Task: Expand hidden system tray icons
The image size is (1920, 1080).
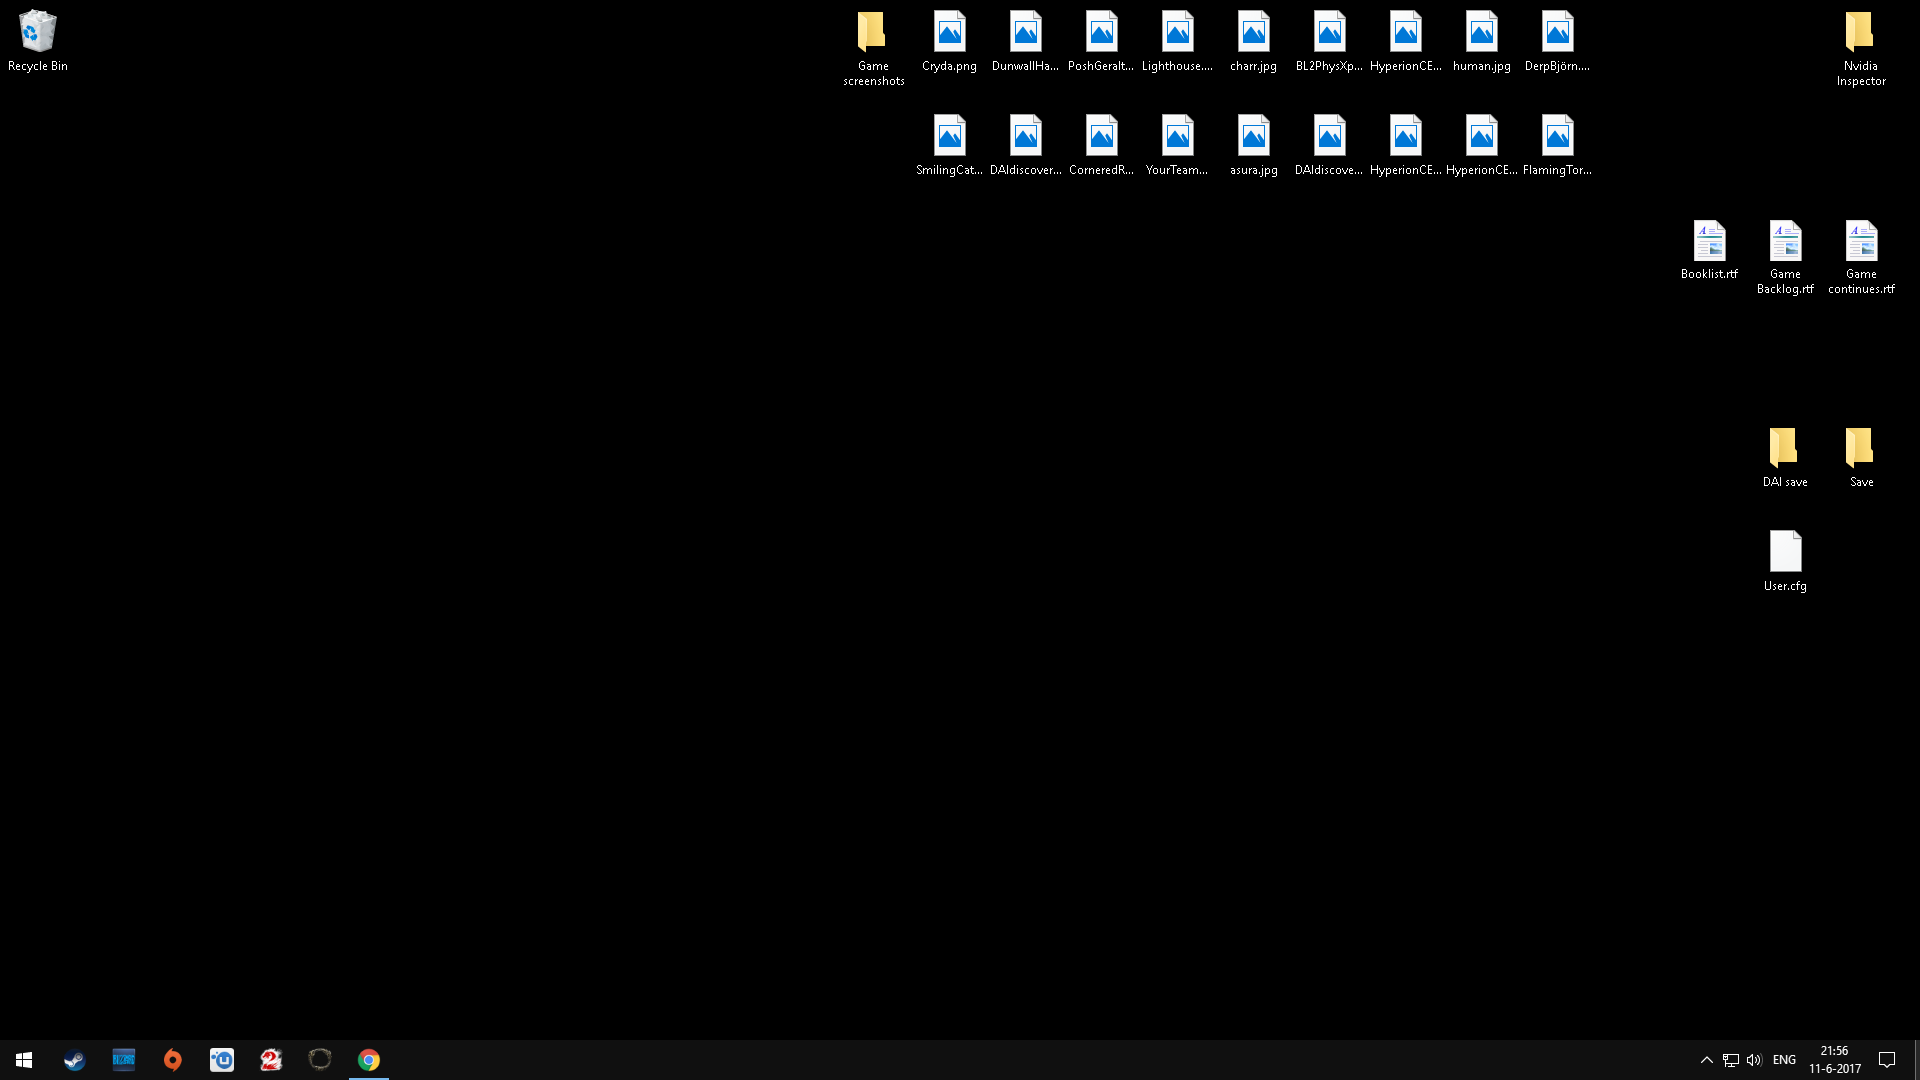Action: click(1707, 1060)
